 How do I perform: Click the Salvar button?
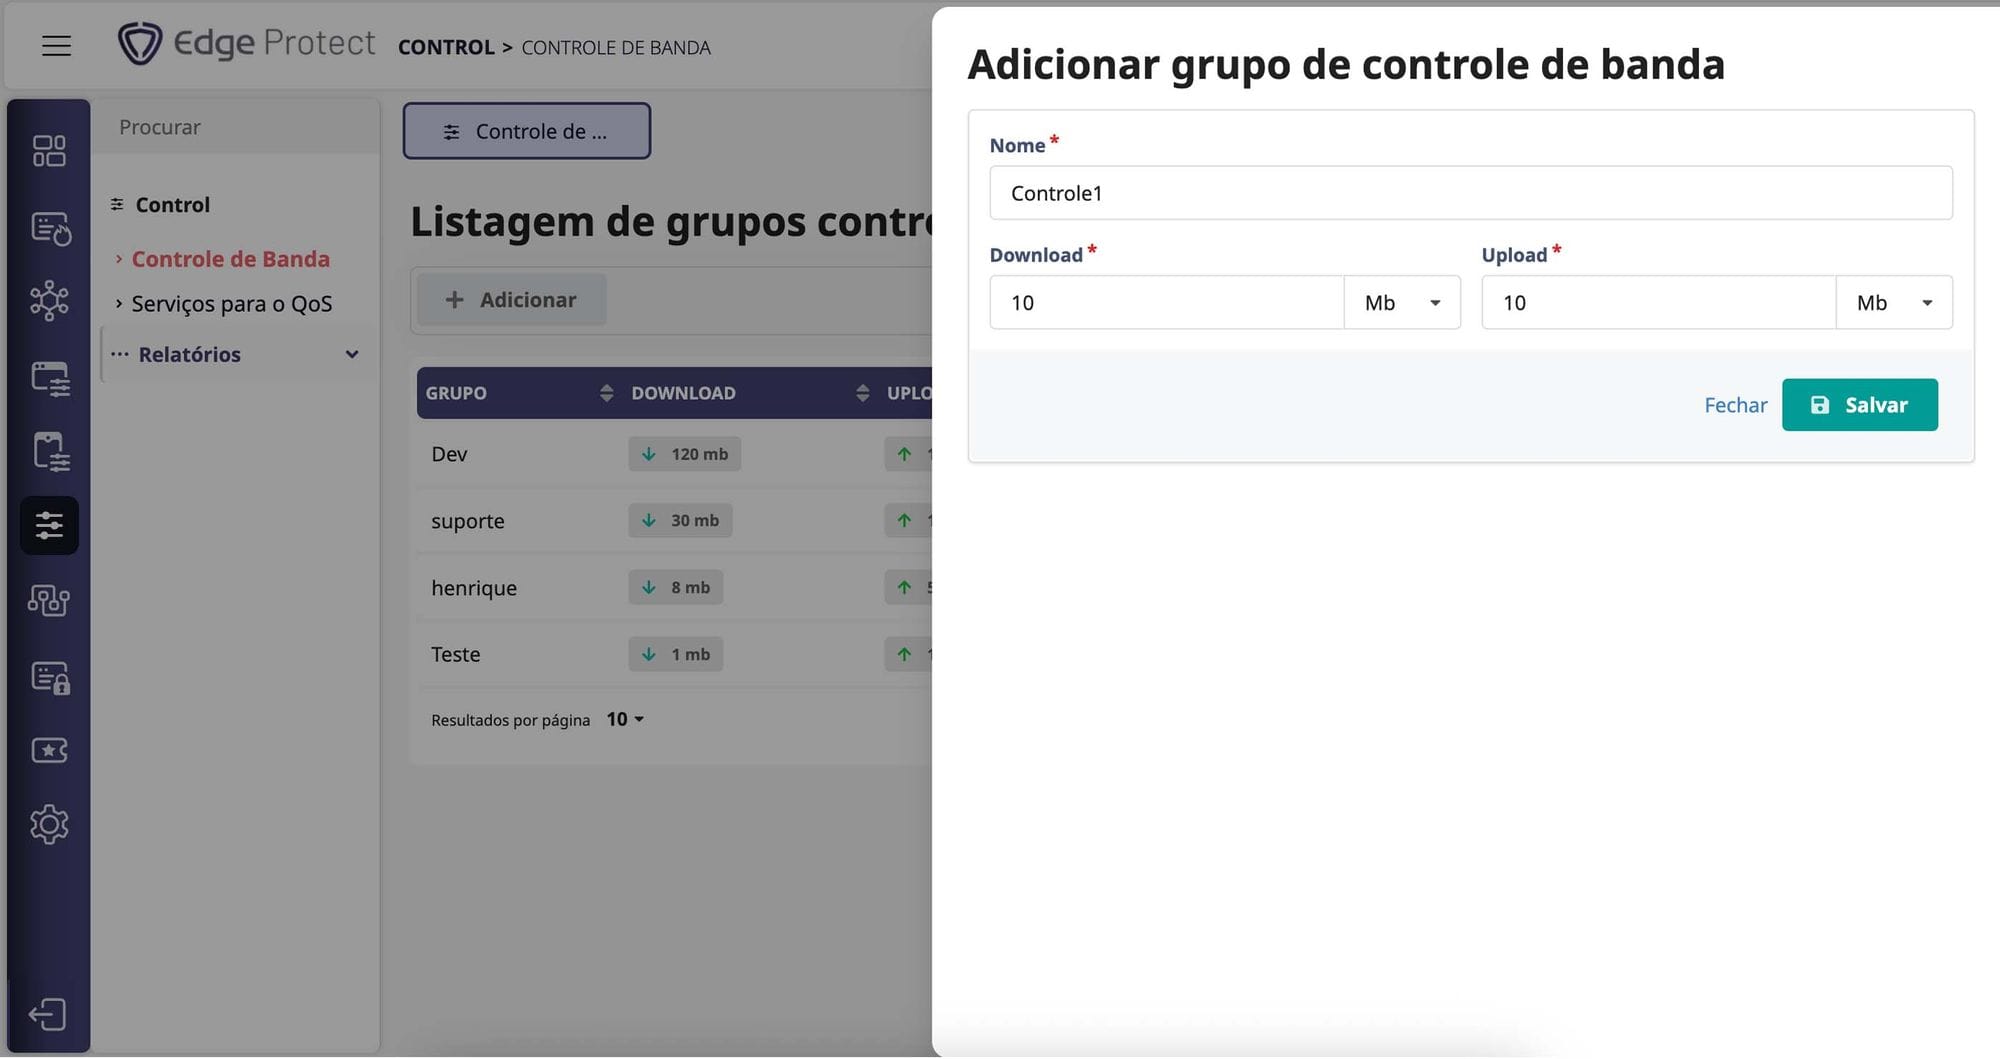[x=1859, y=405]
